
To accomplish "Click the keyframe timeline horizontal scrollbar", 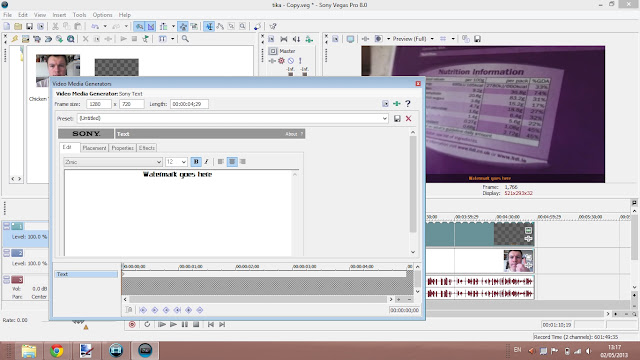I will tap(258, 299).
